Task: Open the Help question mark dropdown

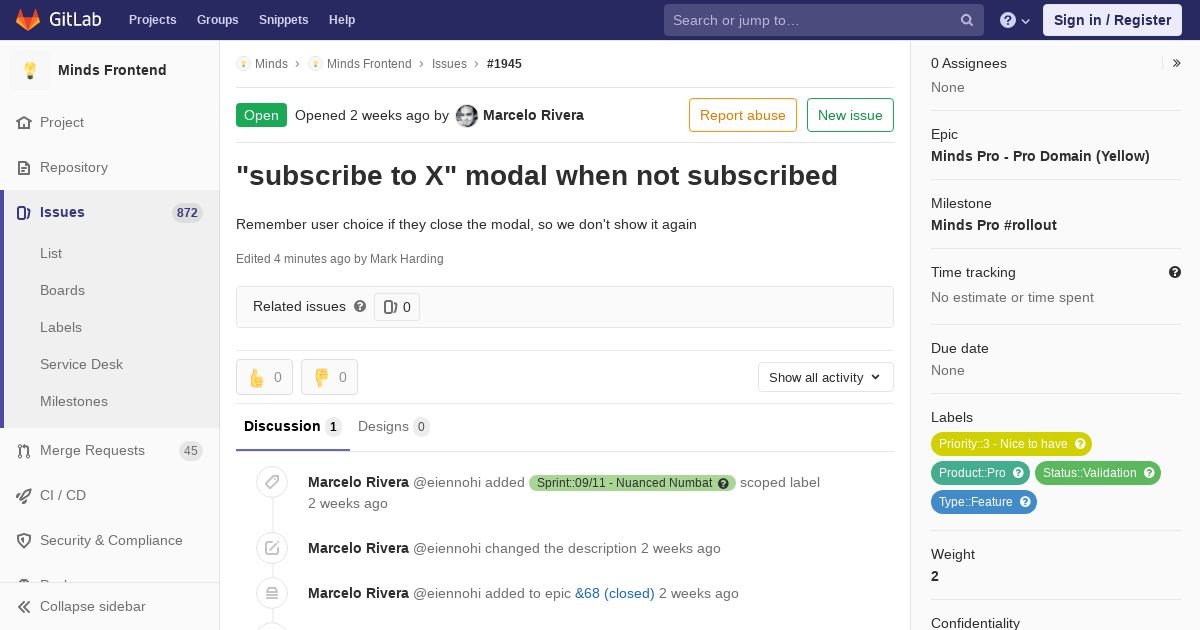Action: coord(1015,20)
